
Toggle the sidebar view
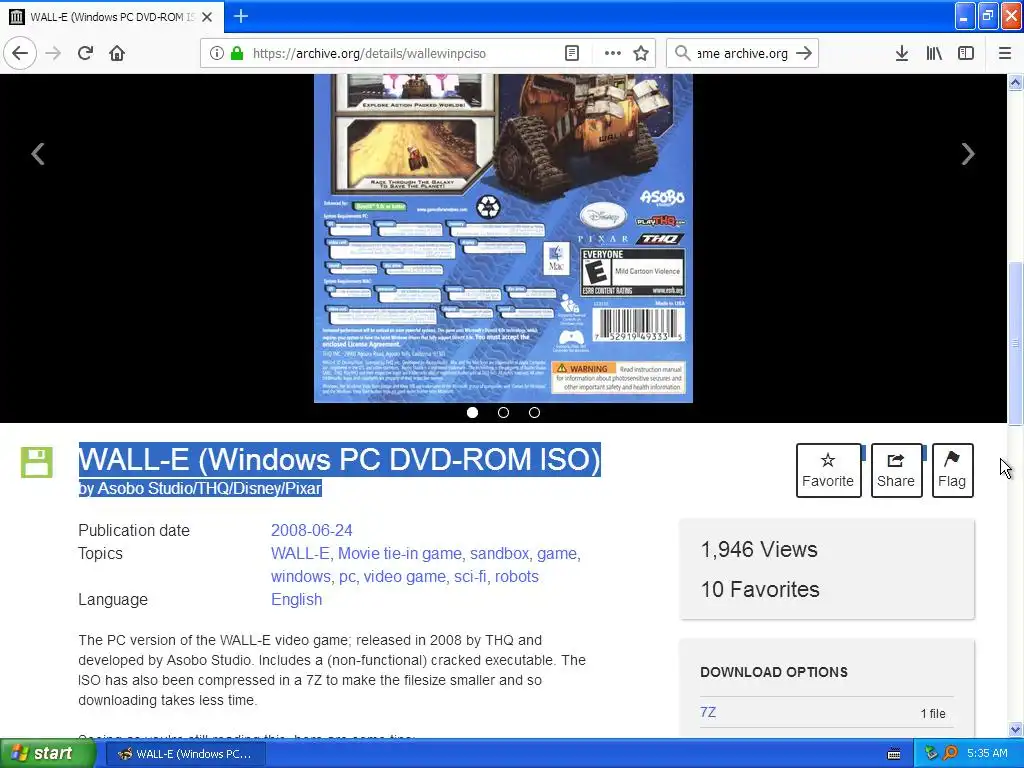click(x=966, y=54)
